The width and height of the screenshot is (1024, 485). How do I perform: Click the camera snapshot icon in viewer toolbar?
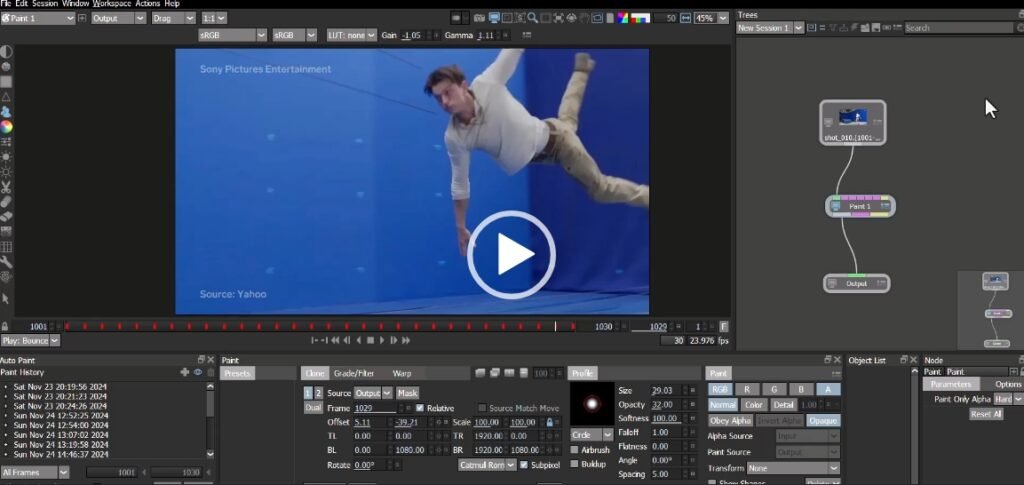(x=479, y=18)
